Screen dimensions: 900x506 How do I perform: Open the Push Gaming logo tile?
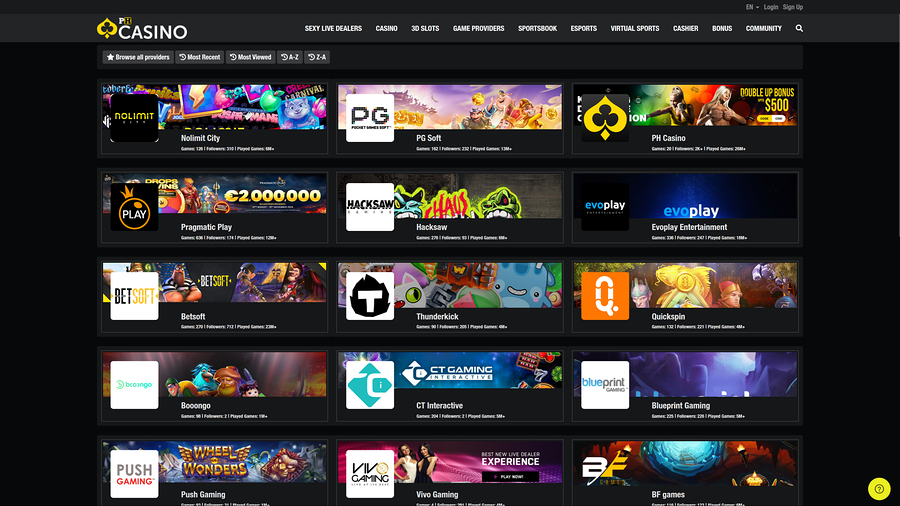[x=134, y=473]
